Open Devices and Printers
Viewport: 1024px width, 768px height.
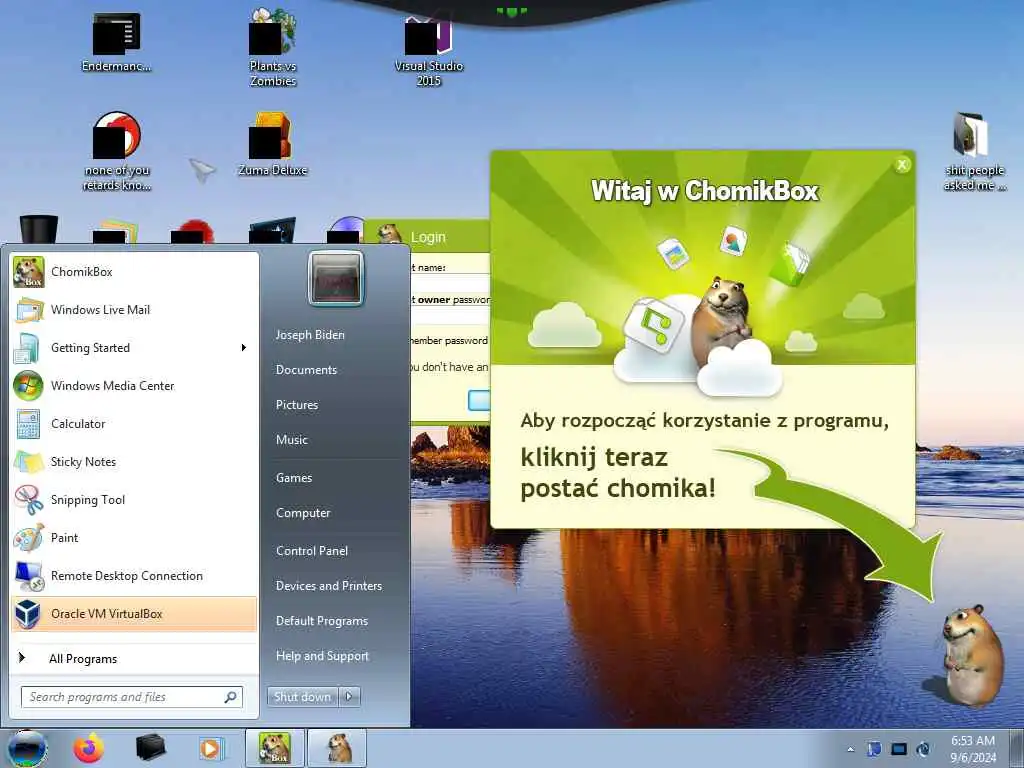328,586
